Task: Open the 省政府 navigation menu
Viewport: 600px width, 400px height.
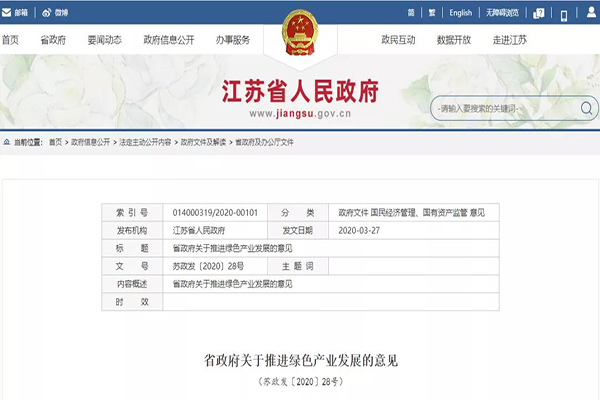Action: [x=53, y=40]
